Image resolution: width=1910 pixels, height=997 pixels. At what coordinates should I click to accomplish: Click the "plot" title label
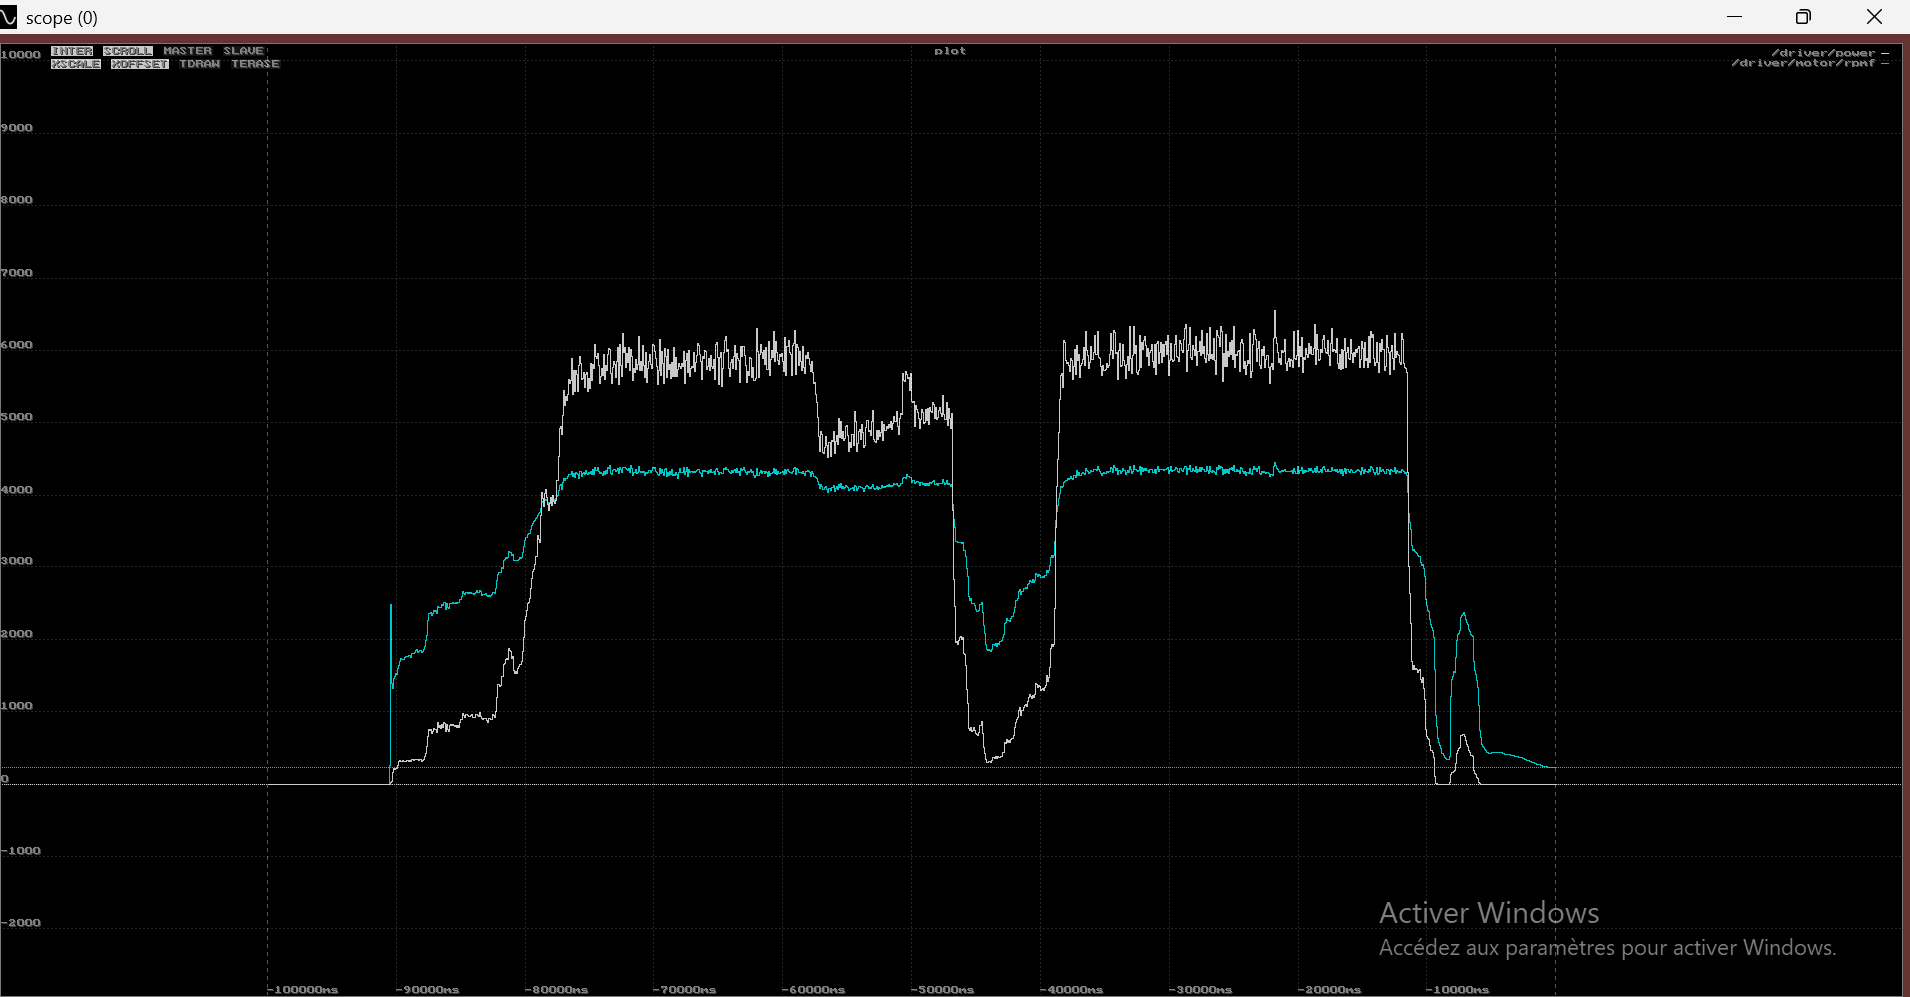950,51
